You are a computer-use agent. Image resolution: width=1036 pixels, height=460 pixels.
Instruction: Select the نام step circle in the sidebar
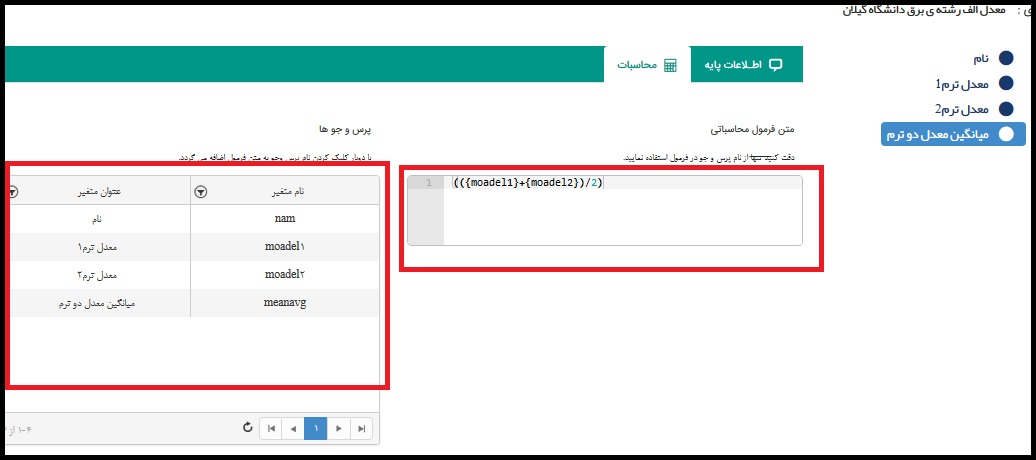pyautogui.click(x=1006, y=60)
